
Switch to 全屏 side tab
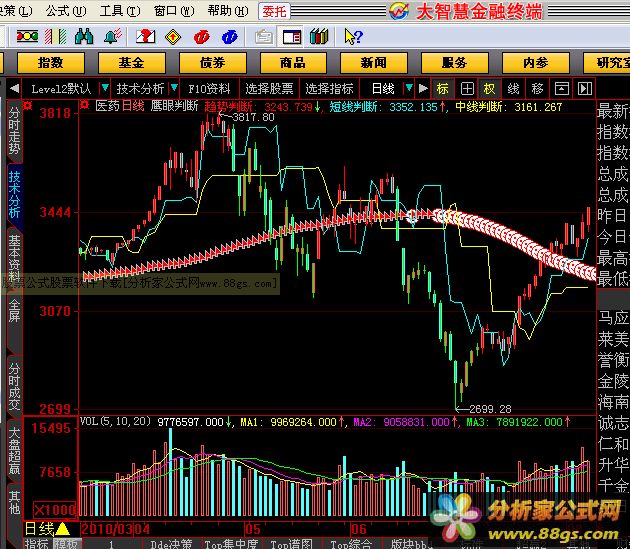pyautogui.click(x=14, y=311)
